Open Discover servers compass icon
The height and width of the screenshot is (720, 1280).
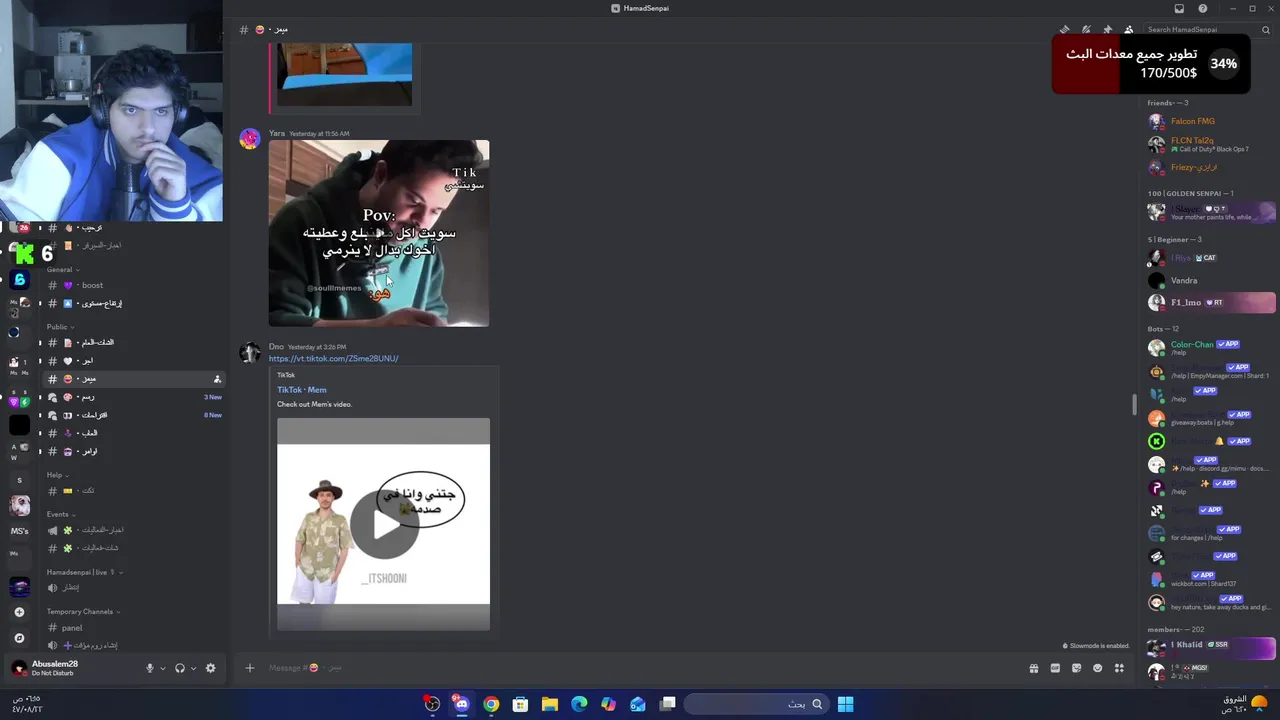click(19, 637)
